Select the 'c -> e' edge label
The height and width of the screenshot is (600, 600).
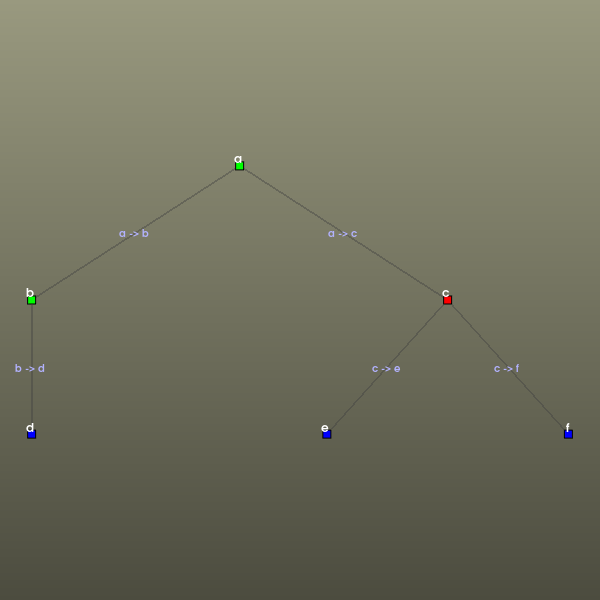(x=386, y=368)
